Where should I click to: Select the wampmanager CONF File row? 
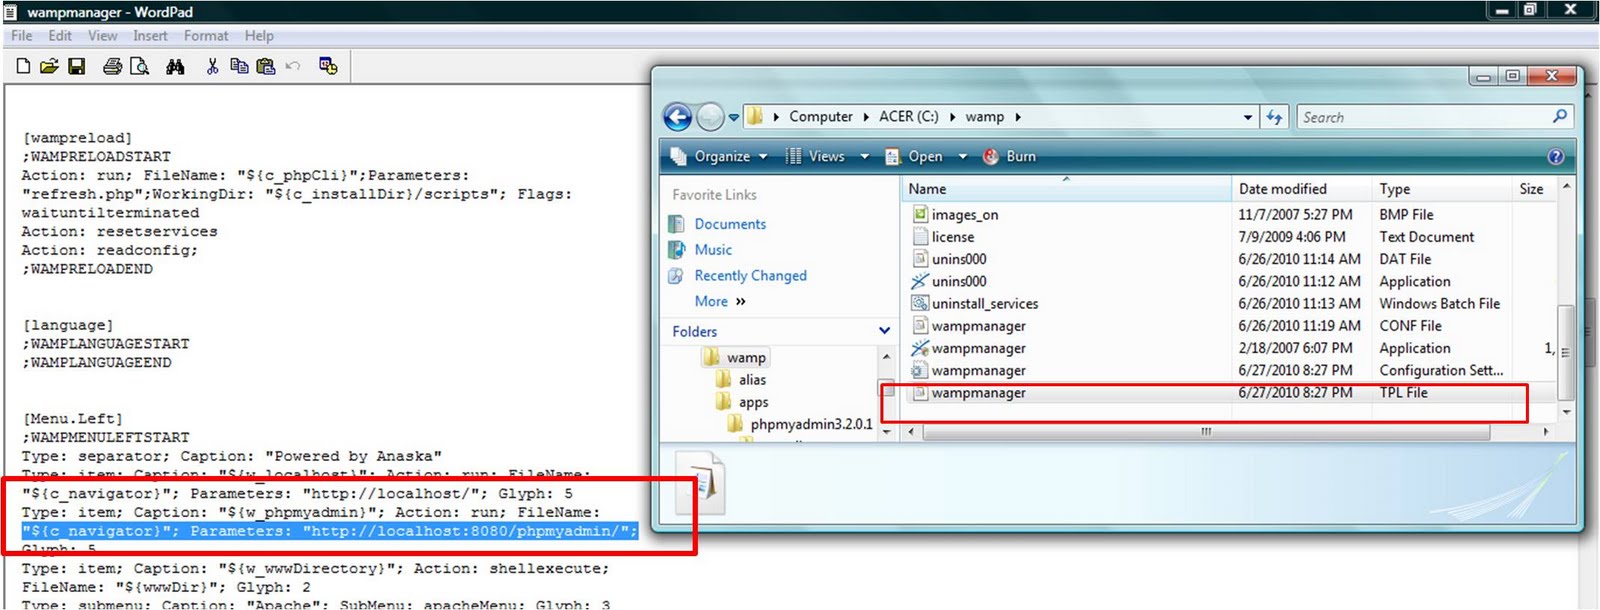tap(1230, 326)
